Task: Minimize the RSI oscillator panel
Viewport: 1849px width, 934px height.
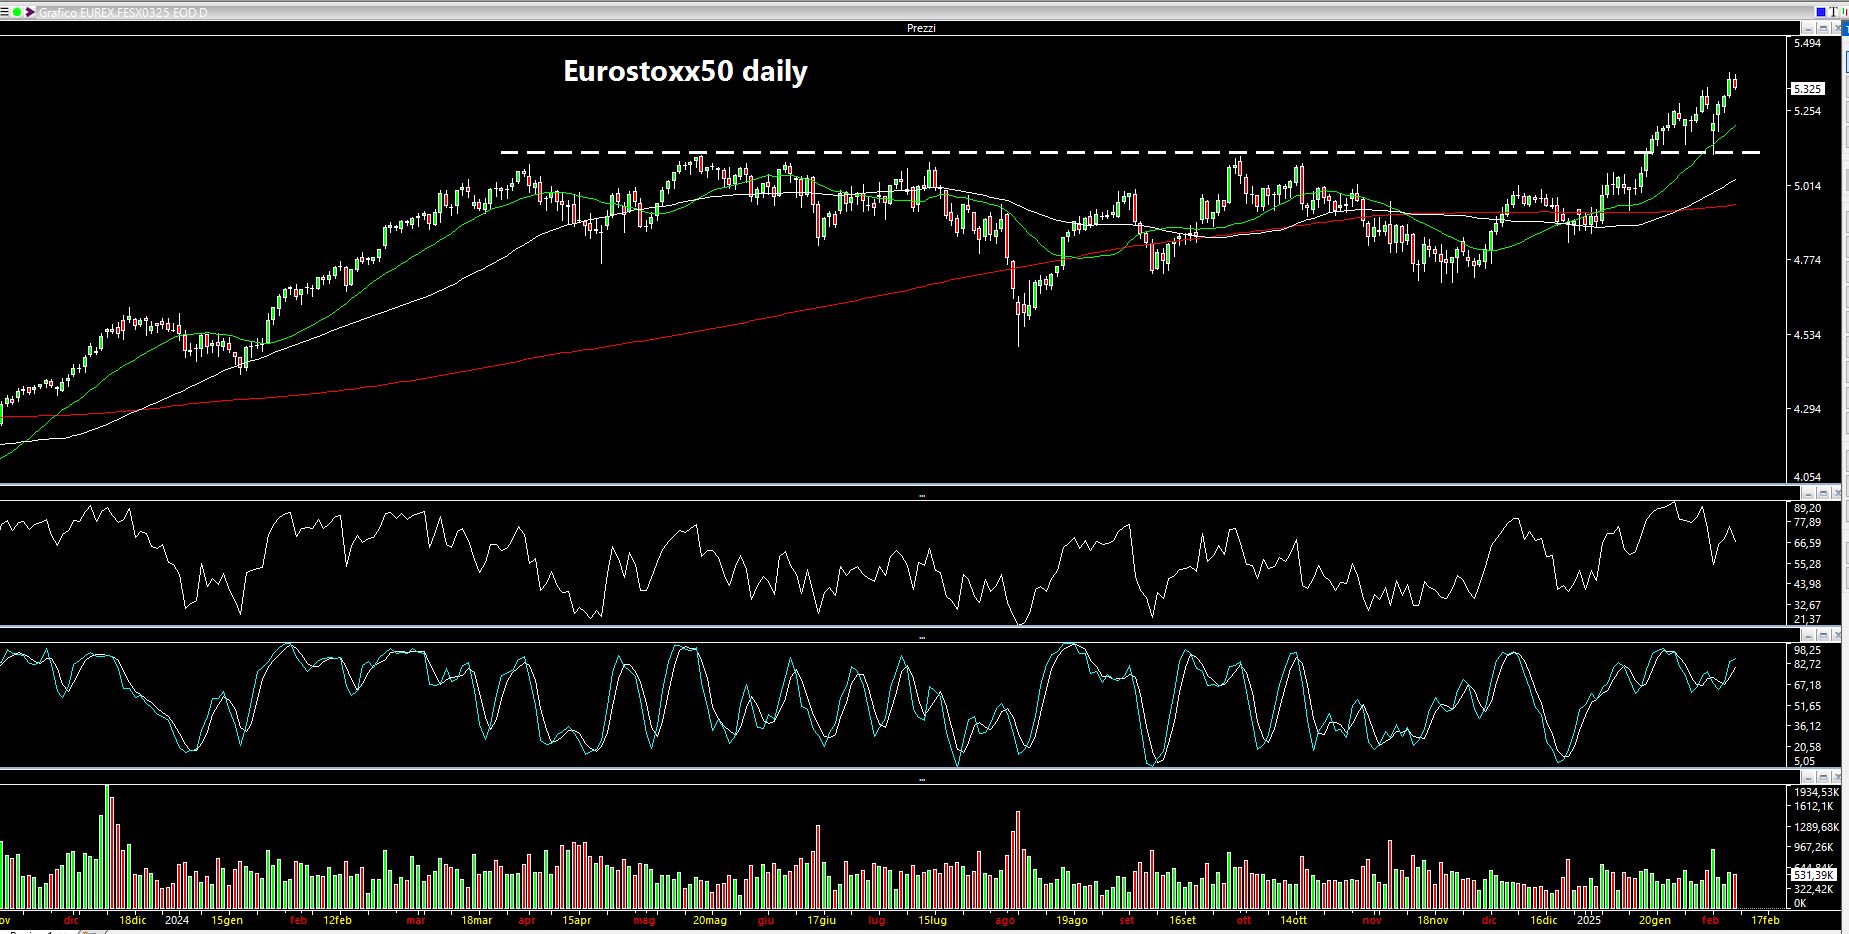Action: pyautogui.click(x=1808, y=494)
